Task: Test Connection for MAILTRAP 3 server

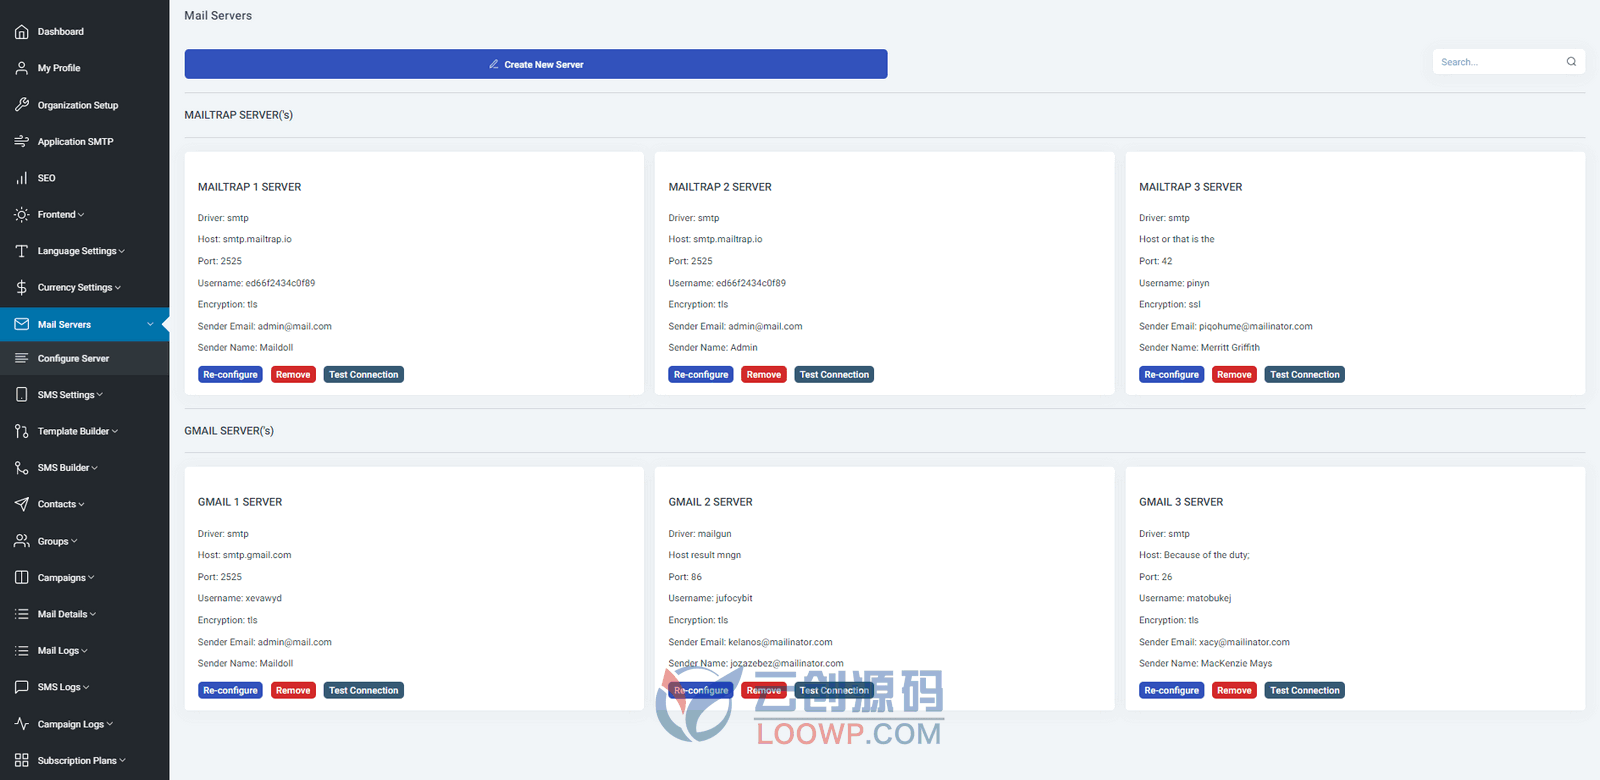Action: coord(1305,375)
